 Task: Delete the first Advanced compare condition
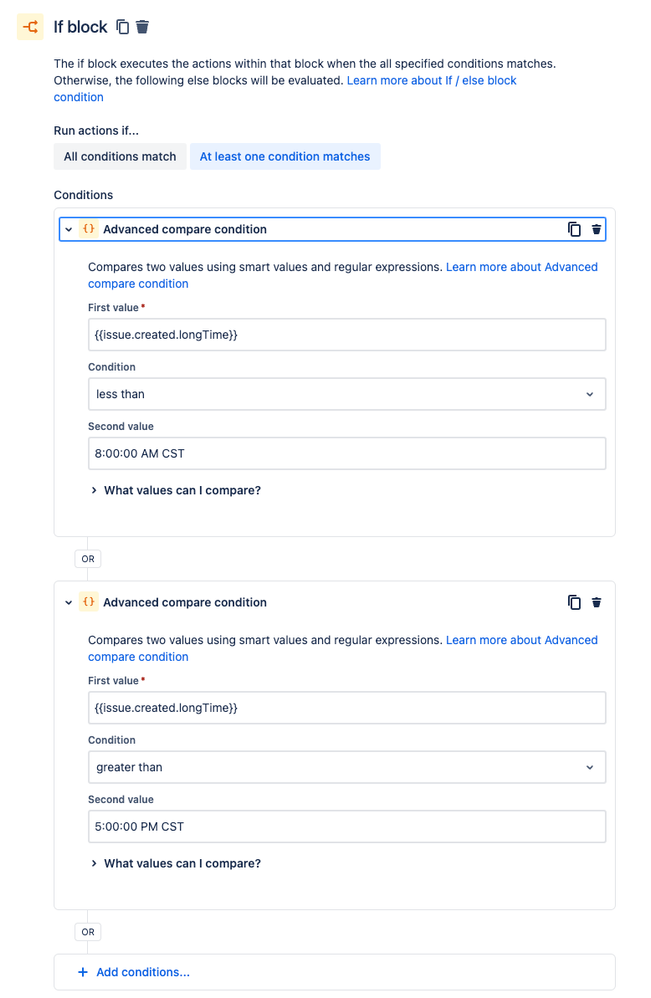point(597,229)
